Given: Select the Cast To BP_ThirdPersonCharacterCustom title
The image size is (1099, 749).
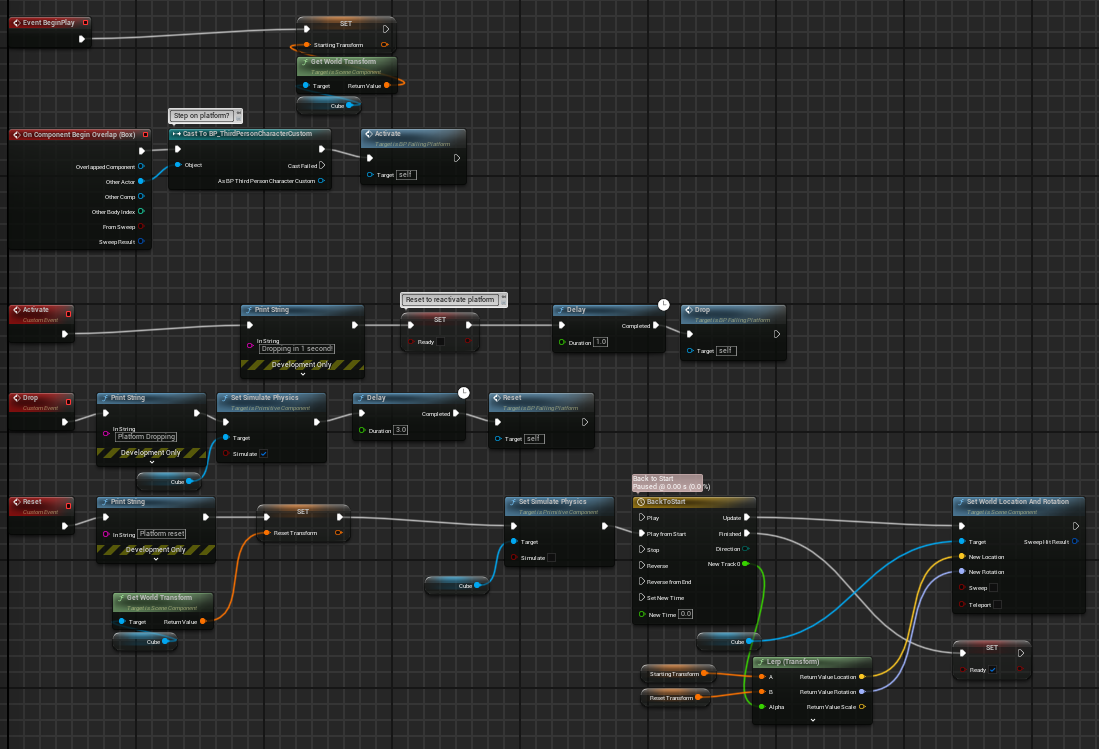Looking at the screenshot, I should point(247,133).
